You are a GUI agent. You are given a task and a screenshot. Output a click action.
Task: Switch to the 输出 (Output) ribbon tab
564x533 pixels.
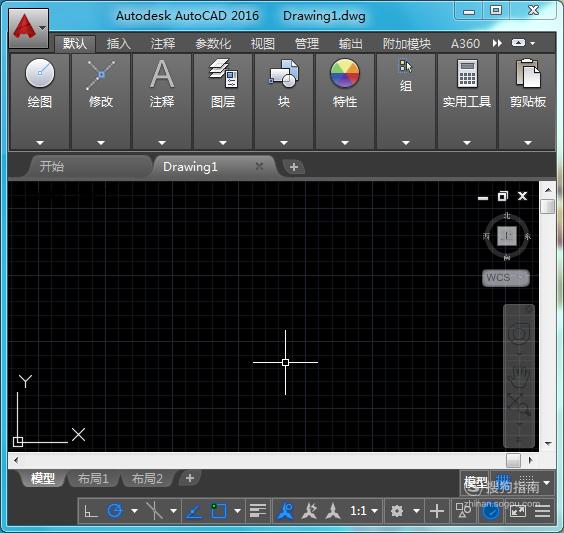(x=350, y=44)
